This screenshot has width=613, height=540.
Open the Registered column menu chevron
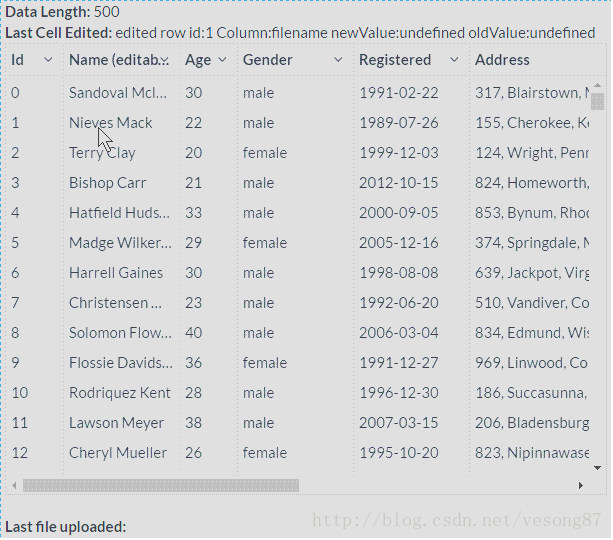click(x=454, y=60)
